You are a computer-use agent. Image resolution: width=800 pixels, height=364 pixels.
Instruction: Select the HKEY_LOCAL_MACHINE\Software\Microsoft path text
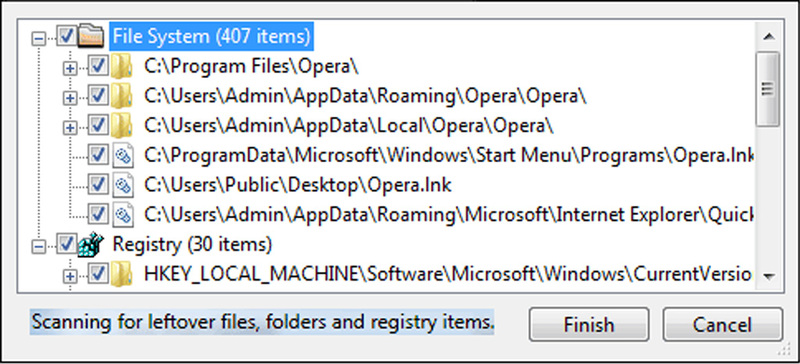[447, 275]
